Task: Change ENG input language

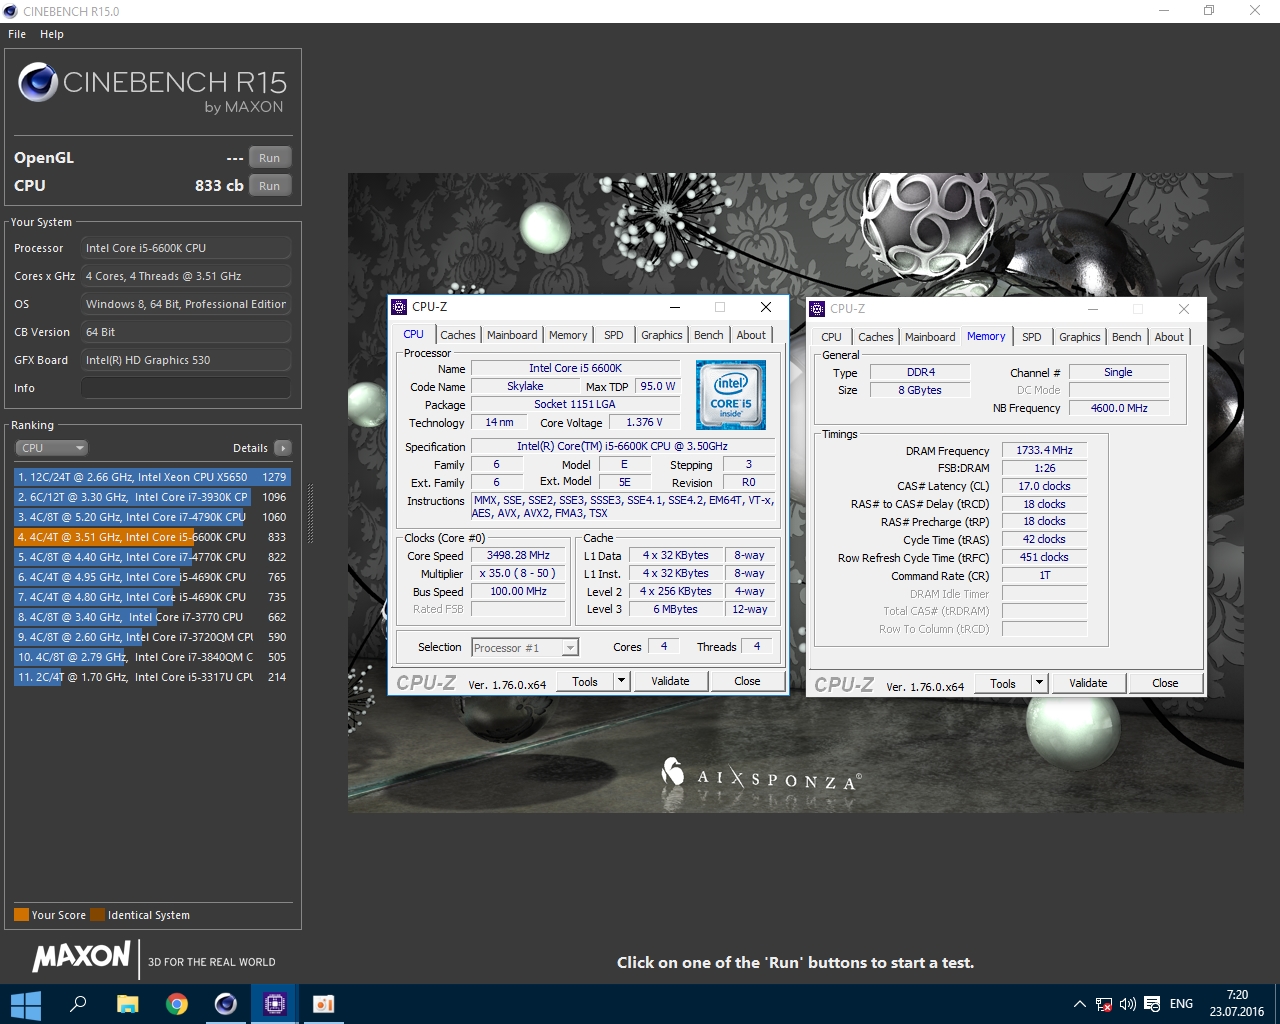Action: (x=1181, y=1004)
